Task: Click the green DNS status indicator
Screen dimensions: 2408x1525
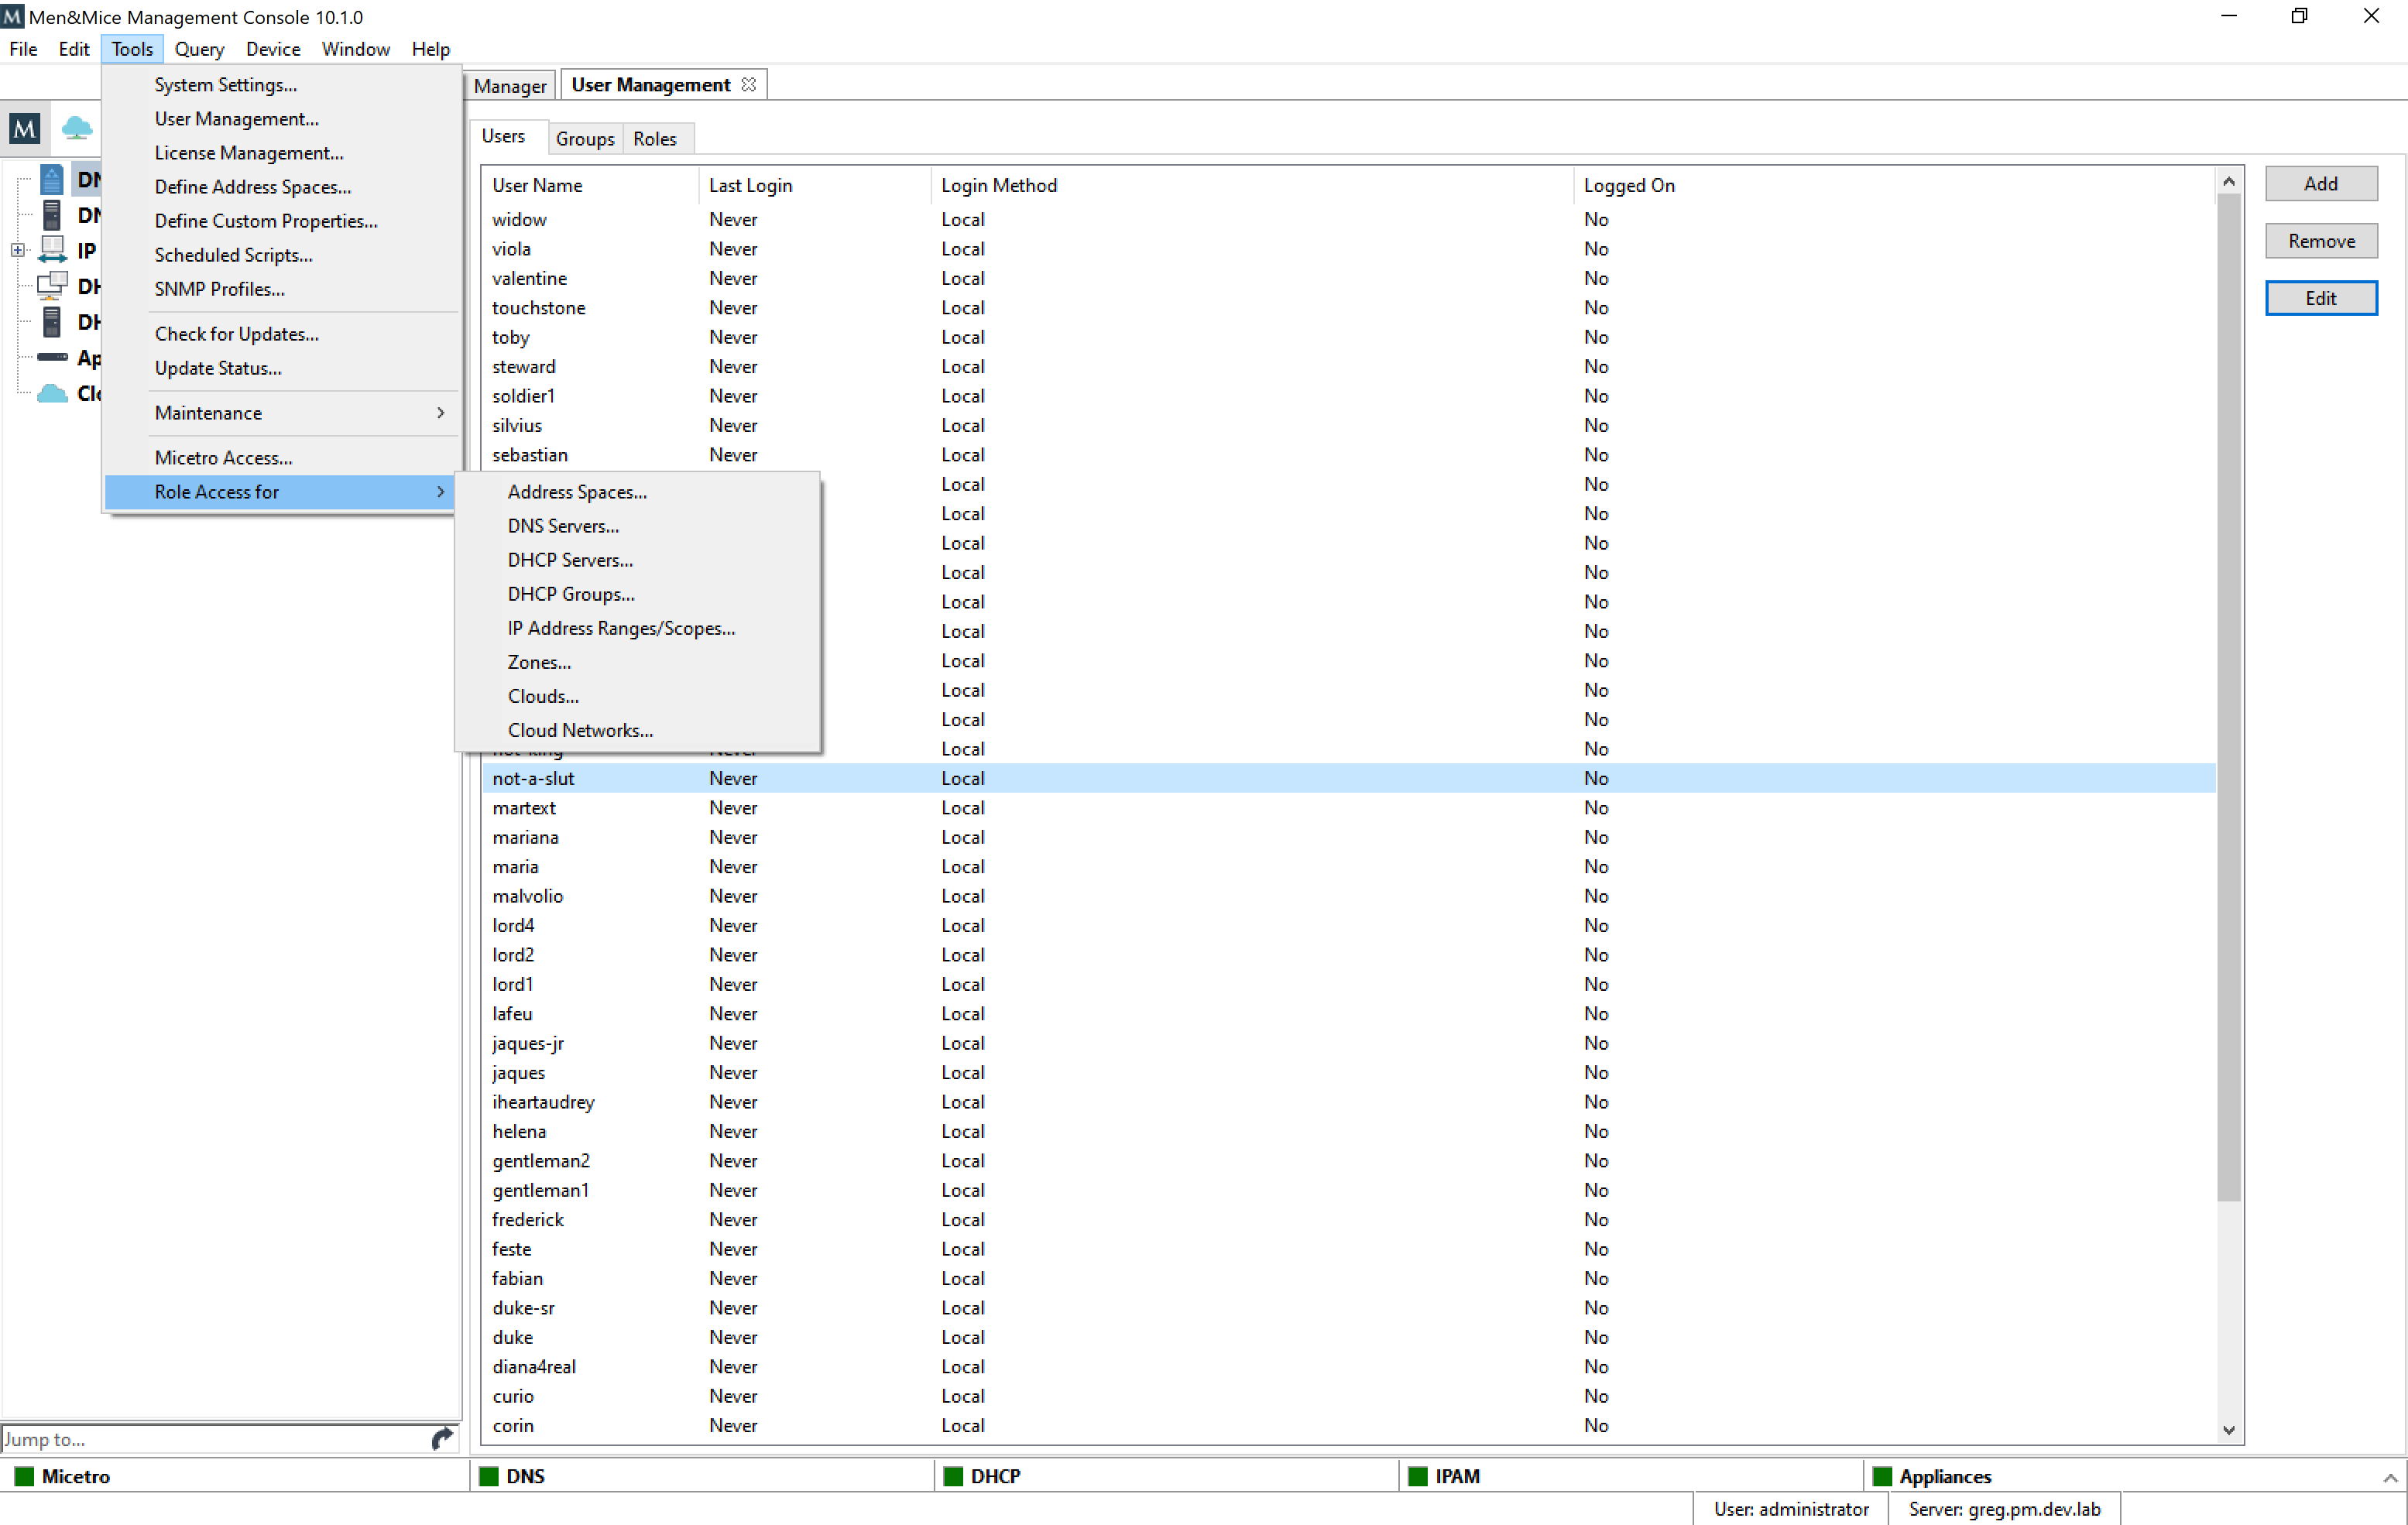Action: 489,1476
